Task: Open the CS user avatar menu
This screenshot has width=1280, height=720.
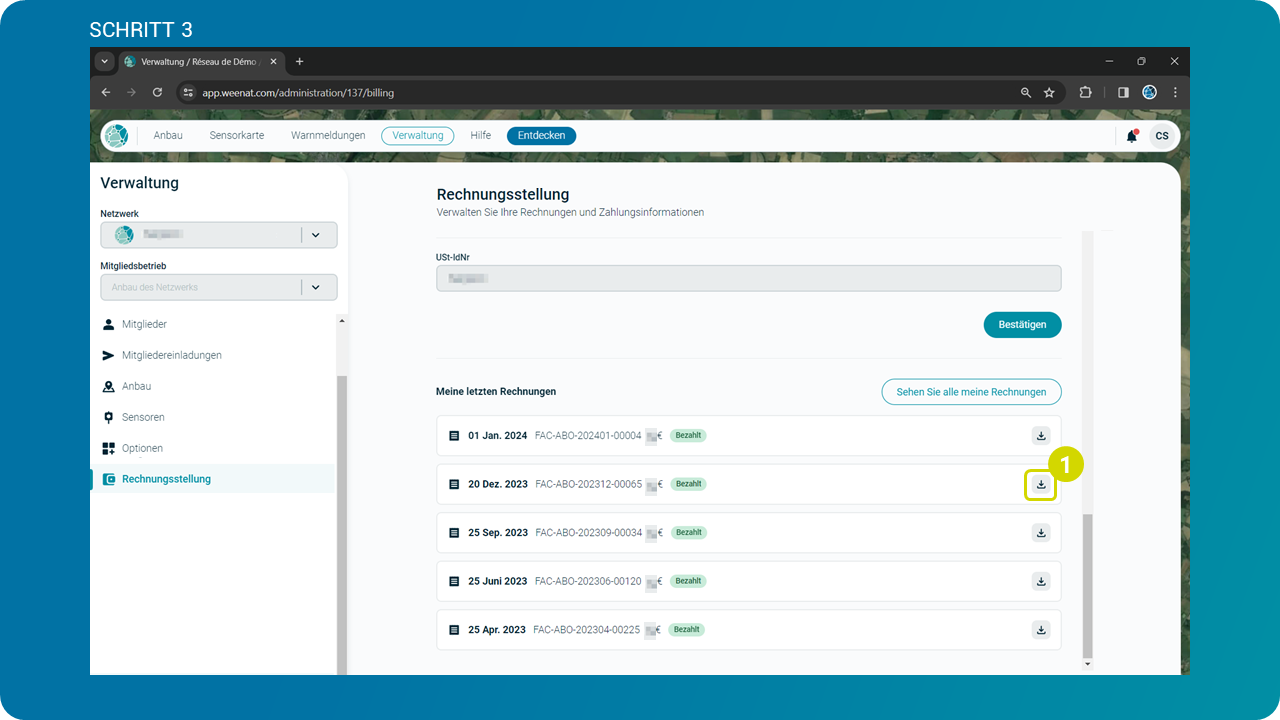Action: point(1162,136)
